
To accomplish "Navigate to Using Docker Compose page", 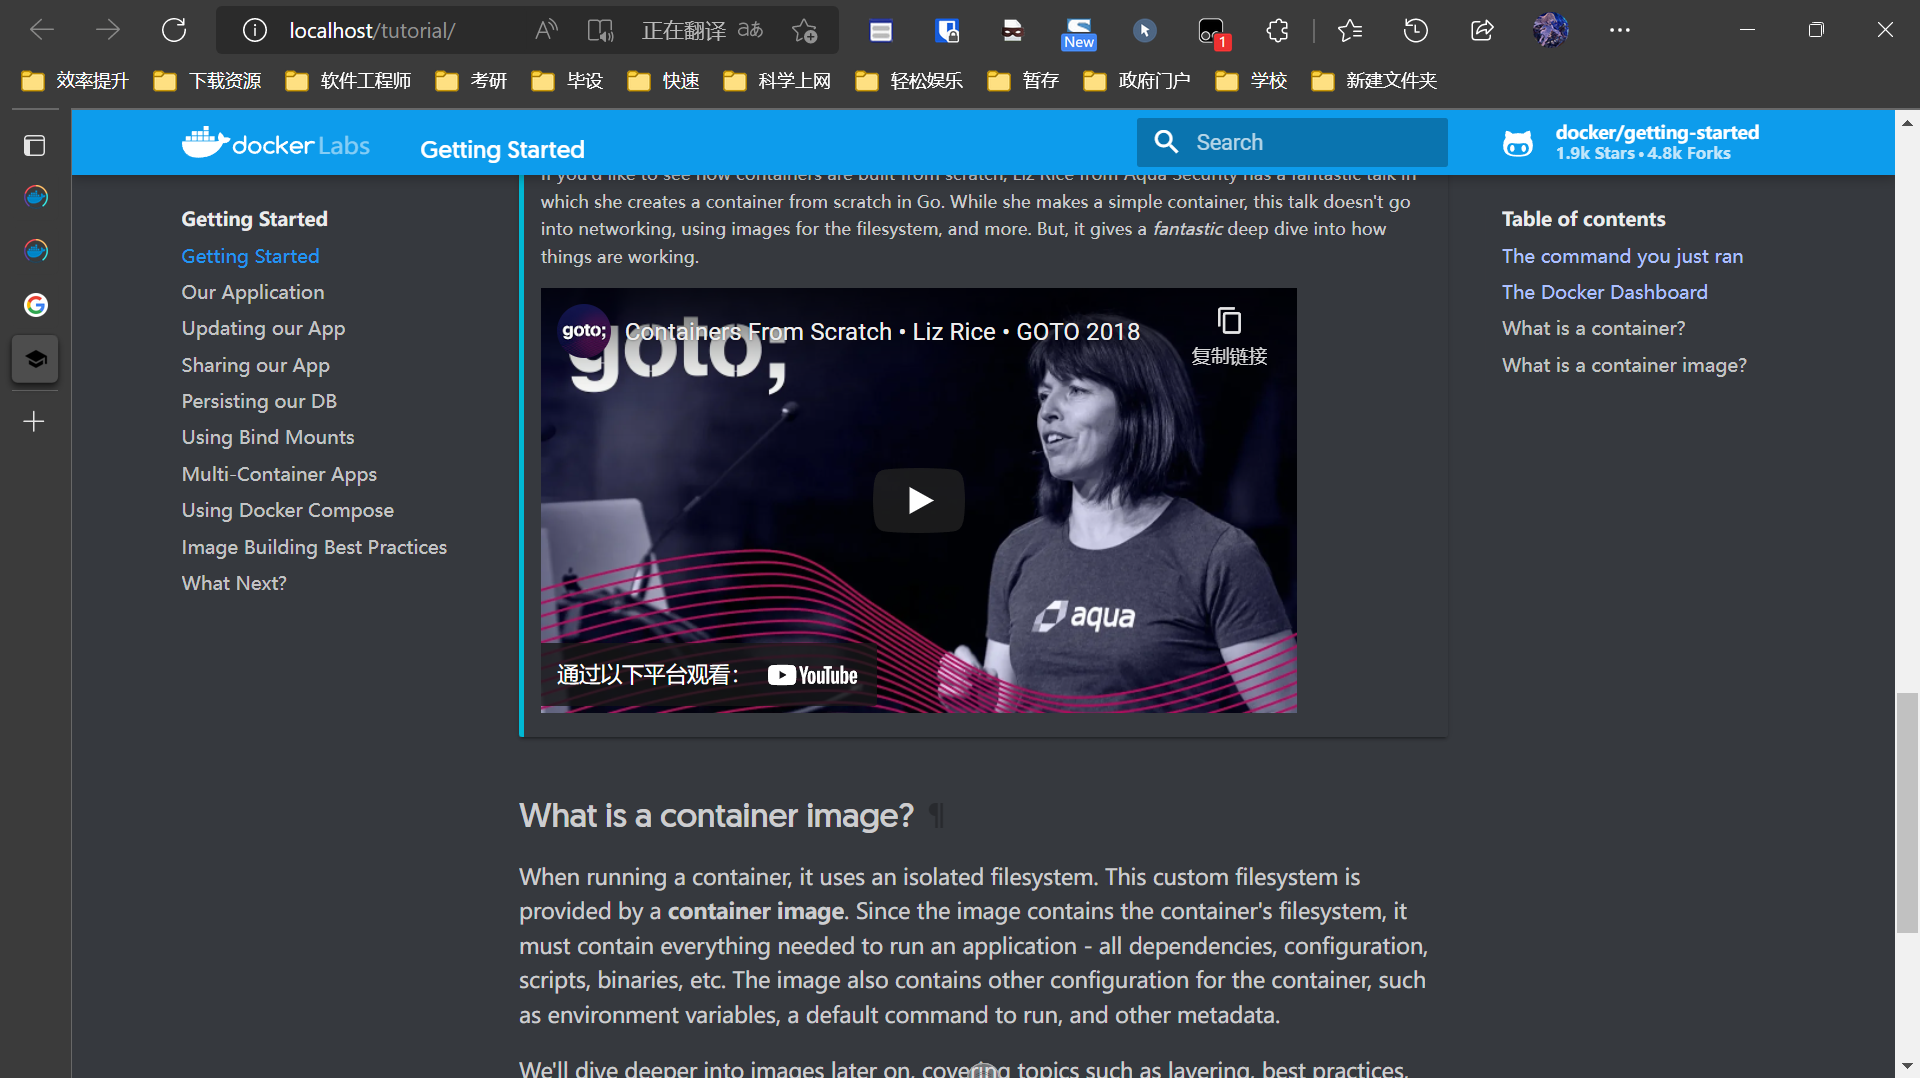I will pos(287,510).
